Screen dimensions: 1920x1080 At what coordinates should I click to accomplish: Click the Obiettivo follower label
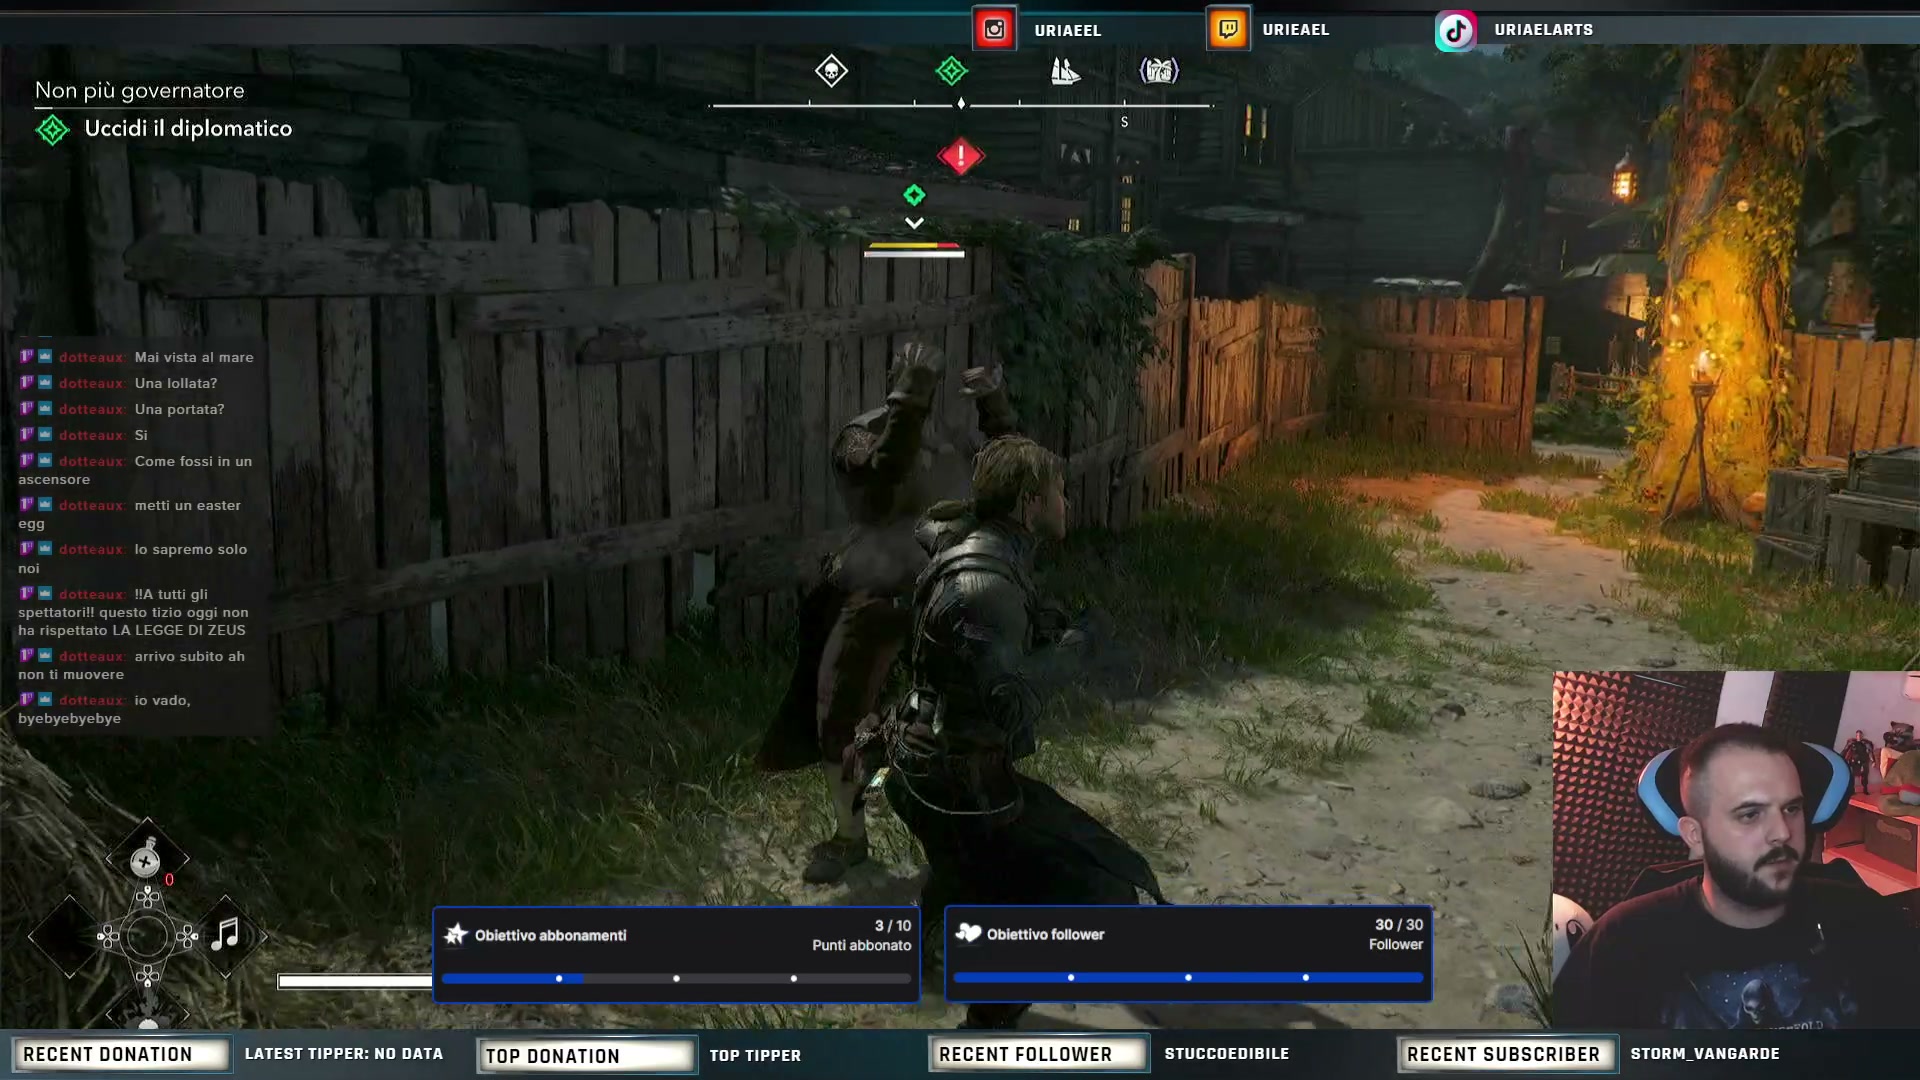tap(1046, 934)
